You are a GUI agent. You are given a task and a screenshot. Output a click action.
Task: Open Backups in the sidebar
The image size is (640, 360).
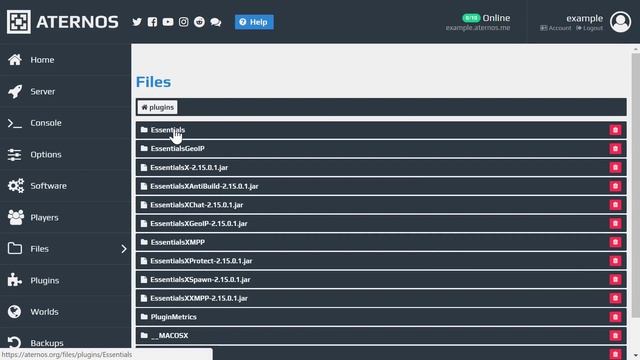(65, 343)
